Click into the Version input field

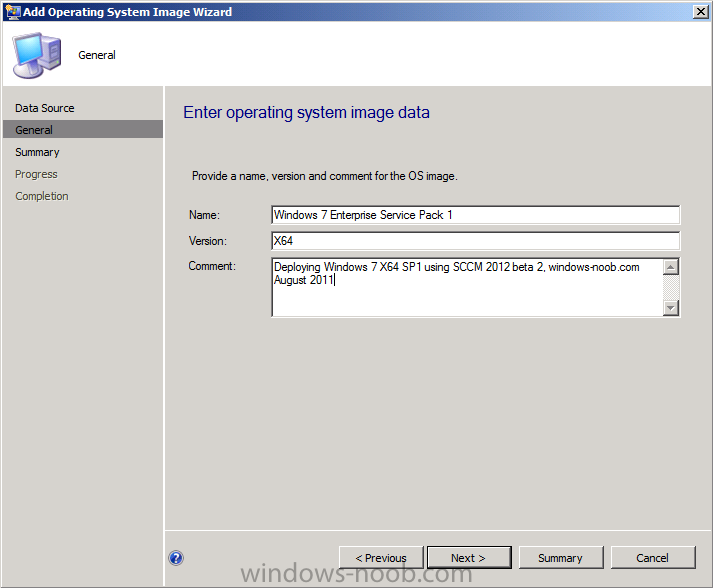(476, 241)
